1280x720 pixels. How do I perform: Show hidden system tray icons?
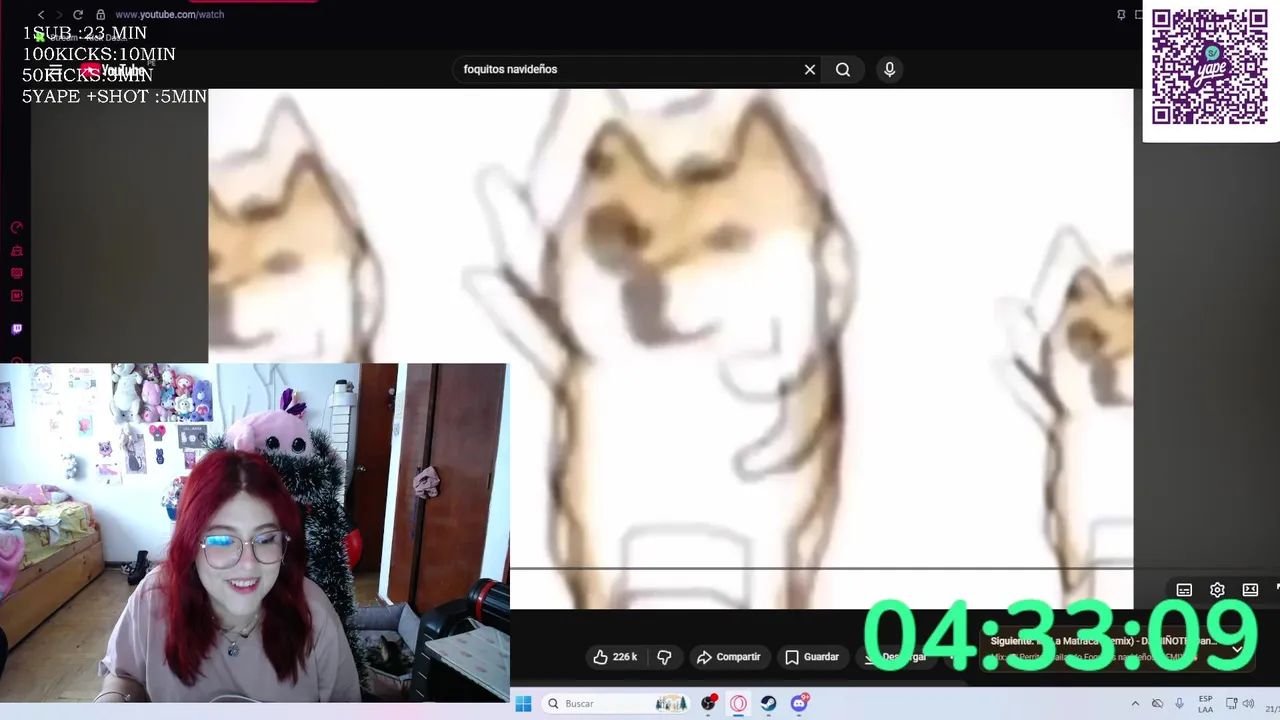click(x=1135, y=704)
